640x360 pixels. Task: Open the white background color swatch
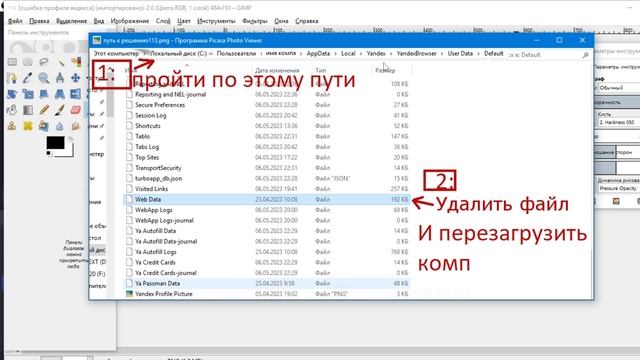[69, 153]
